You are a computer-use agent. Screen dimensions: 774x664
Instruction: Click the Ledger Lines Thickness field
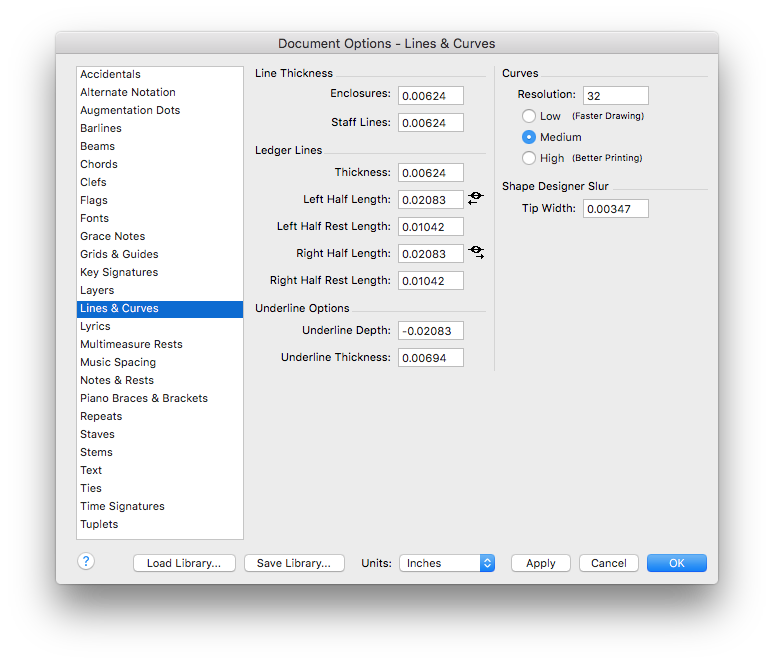pos(431,173)
